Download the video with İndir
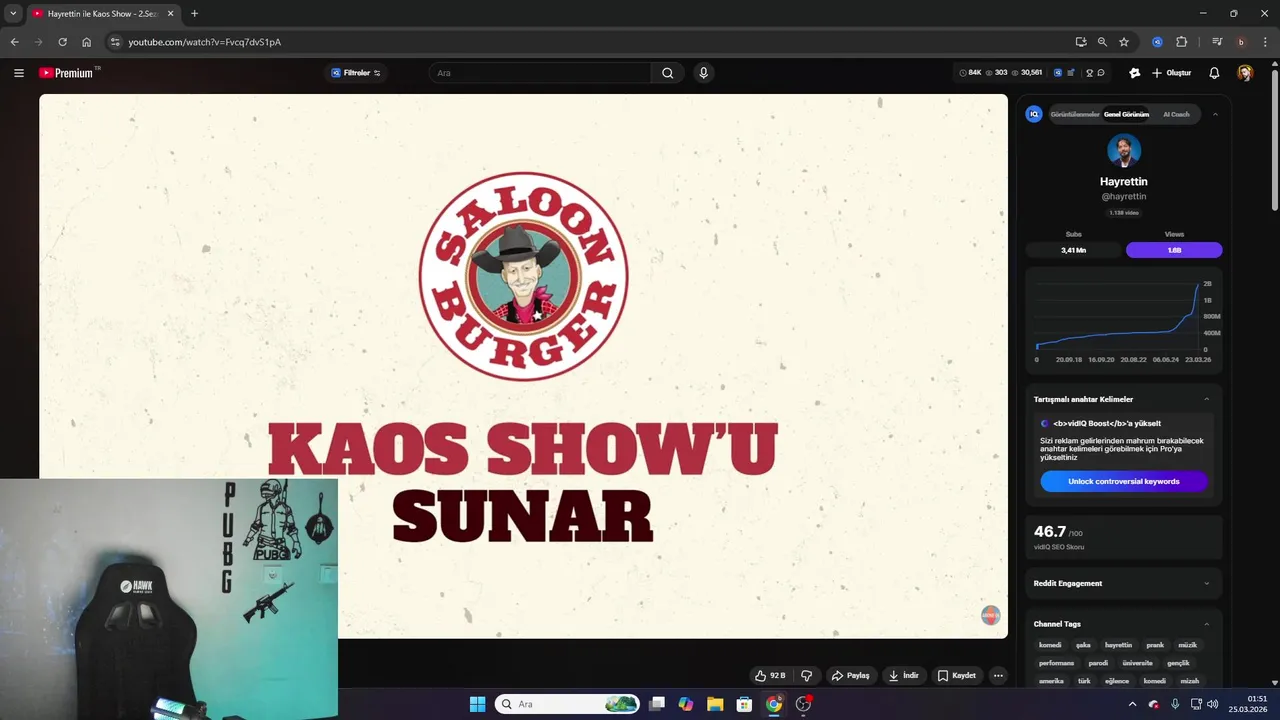The height and width of the screenshot is (720, 1280). (x=903, y=675)
